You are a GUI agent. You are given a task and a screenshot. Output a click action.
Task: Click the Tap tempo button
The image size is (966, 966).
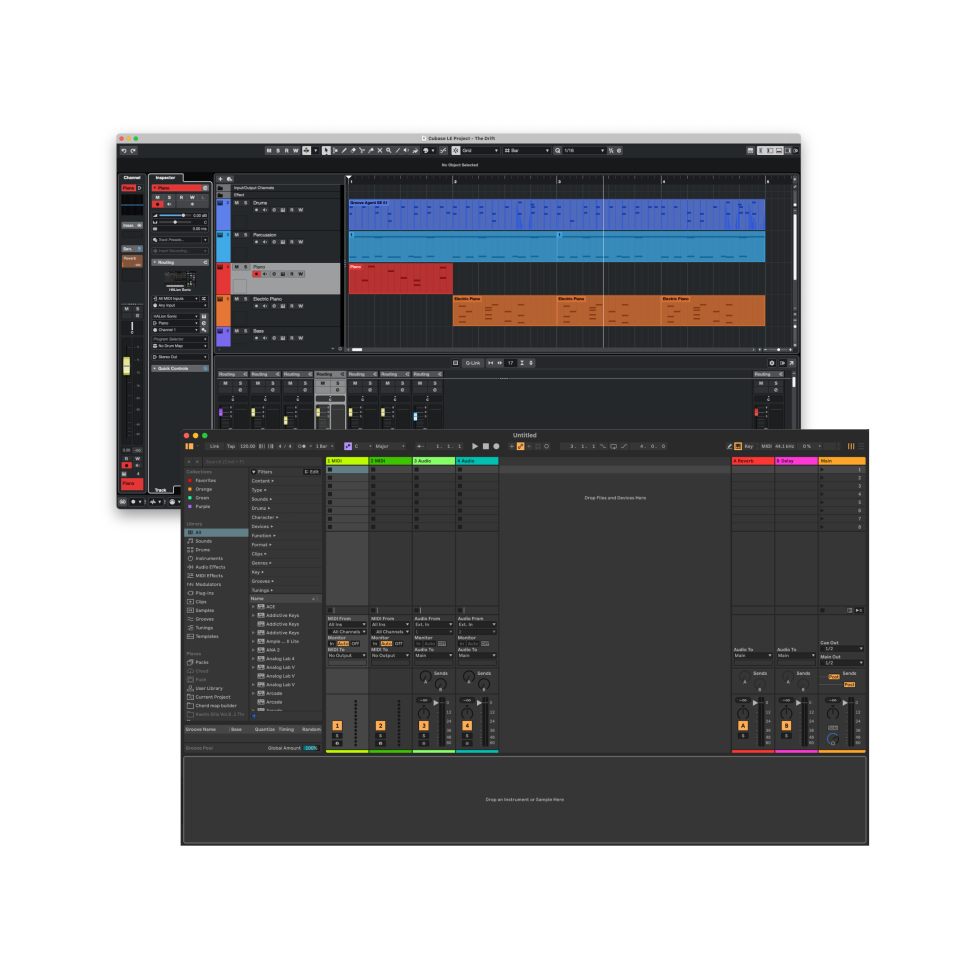click(231, 446)
